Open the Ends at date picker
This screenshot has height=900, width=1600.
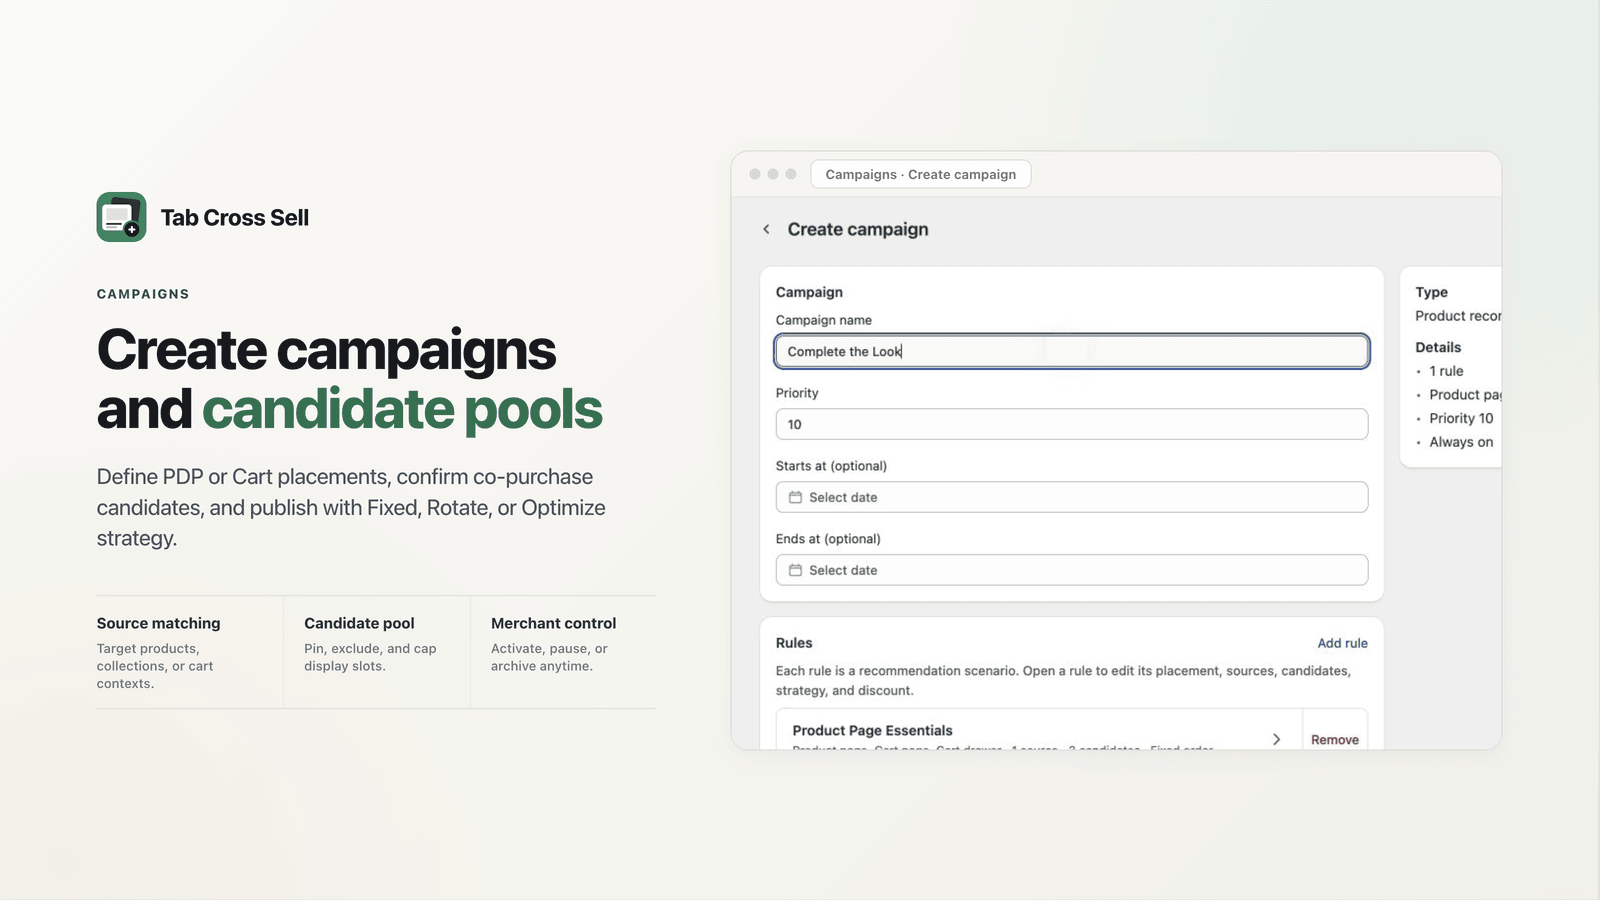pos(1072,570)
